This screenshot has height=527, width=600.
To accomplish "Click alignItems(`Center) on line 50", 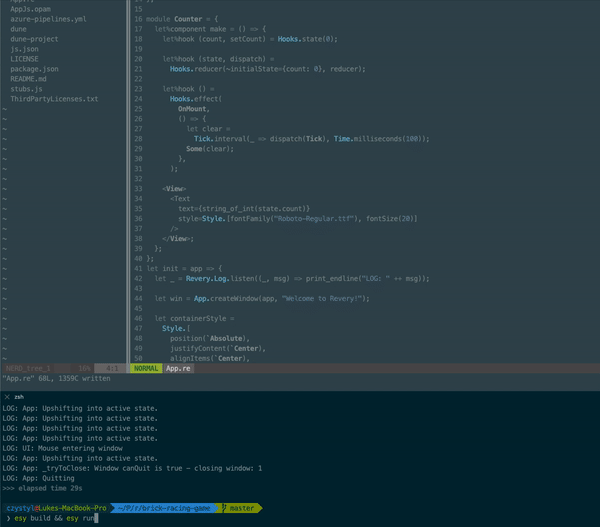I will pyautogui.click(x=209, y=358).
